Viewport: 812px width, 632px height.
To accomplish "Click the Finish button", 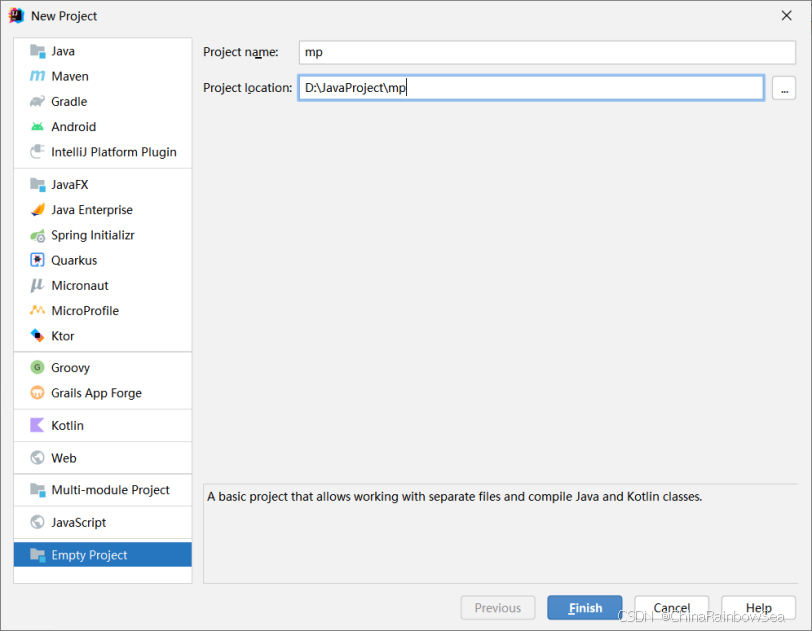I will (585, 608).
